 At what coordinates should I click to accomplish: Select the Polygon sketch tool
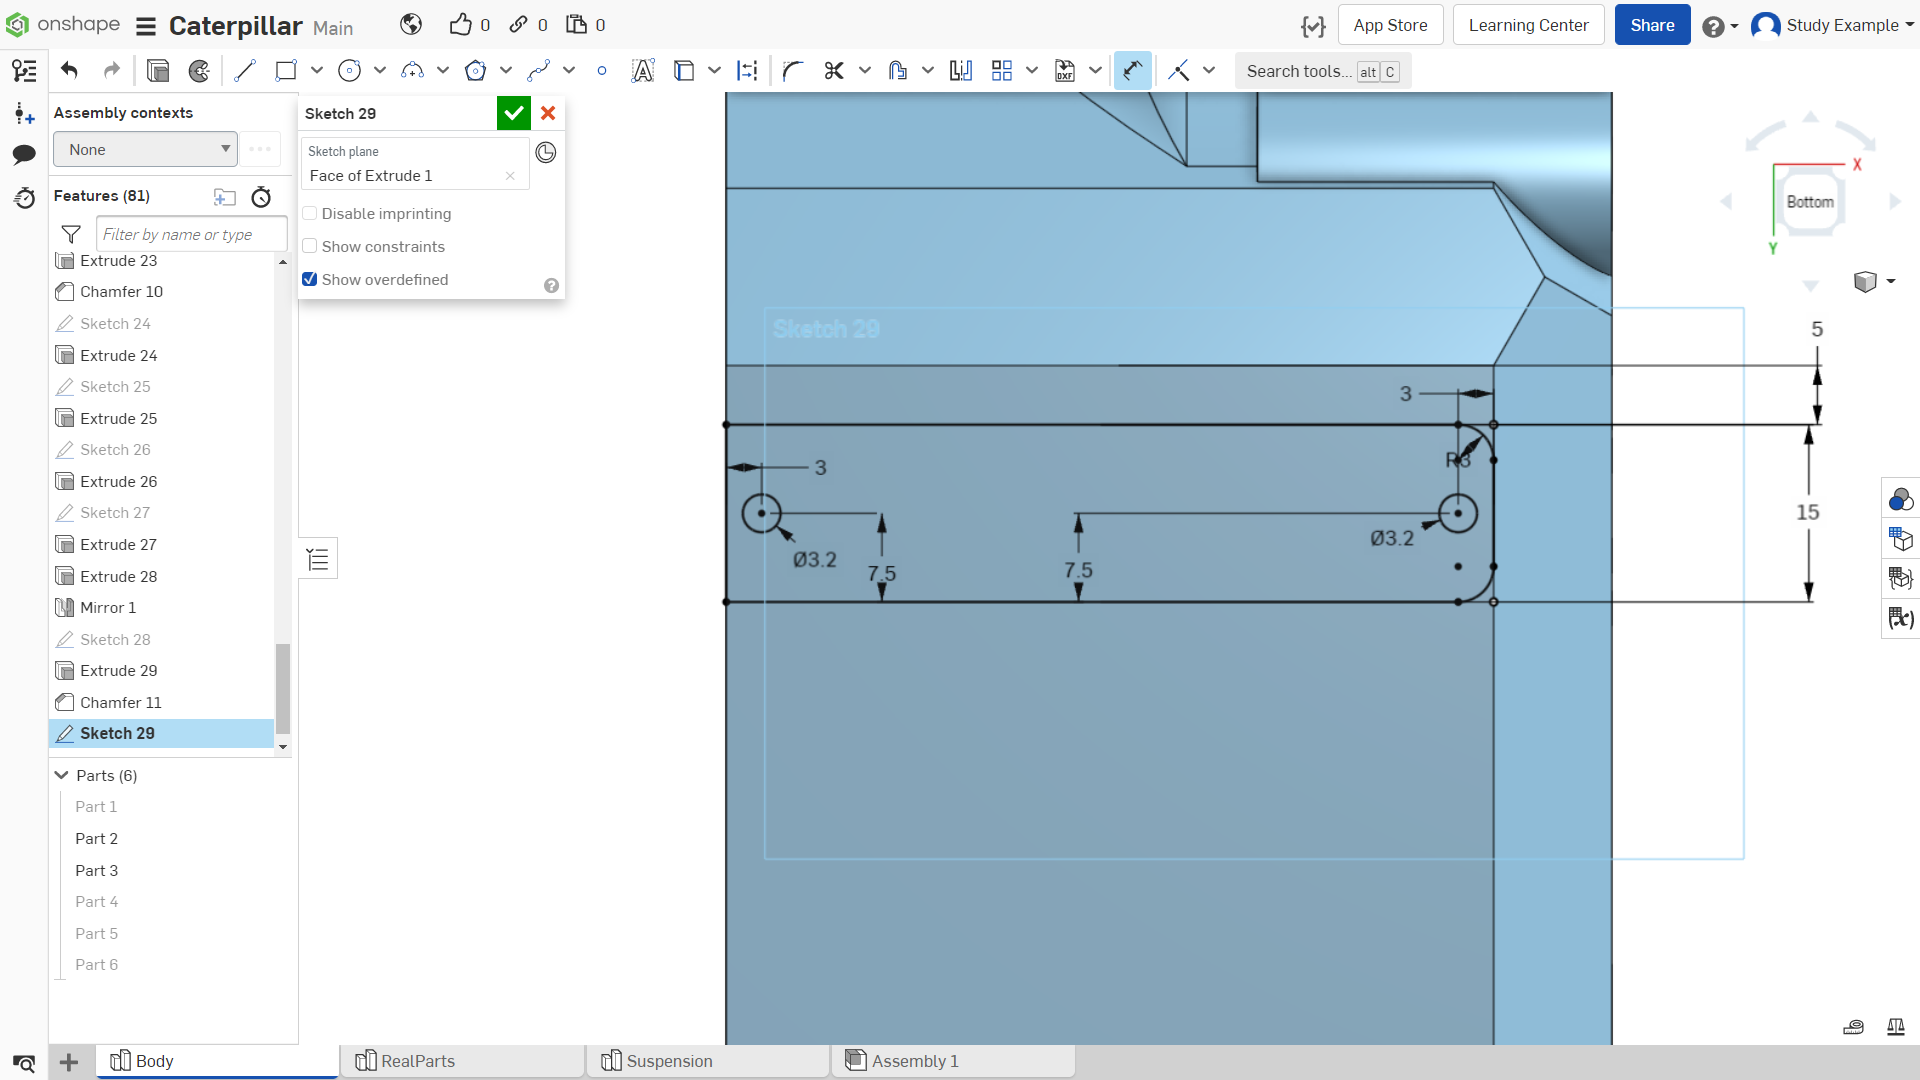(476, 70)
